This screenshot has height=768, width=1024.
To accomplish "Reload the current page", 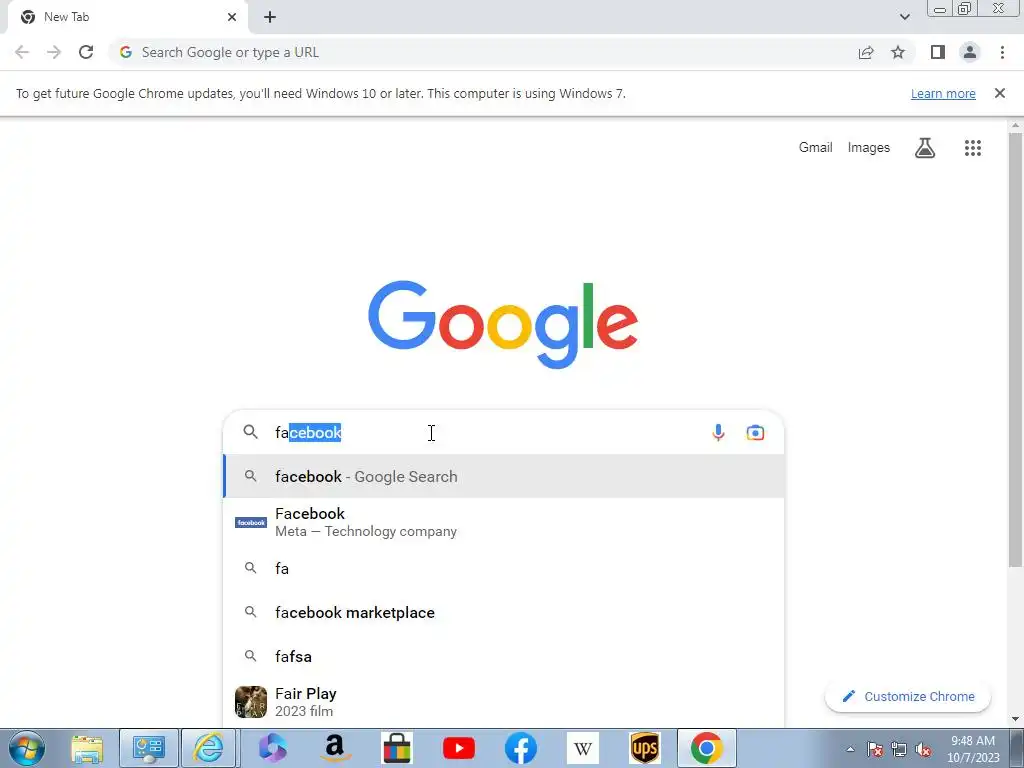I will point(86,52).
